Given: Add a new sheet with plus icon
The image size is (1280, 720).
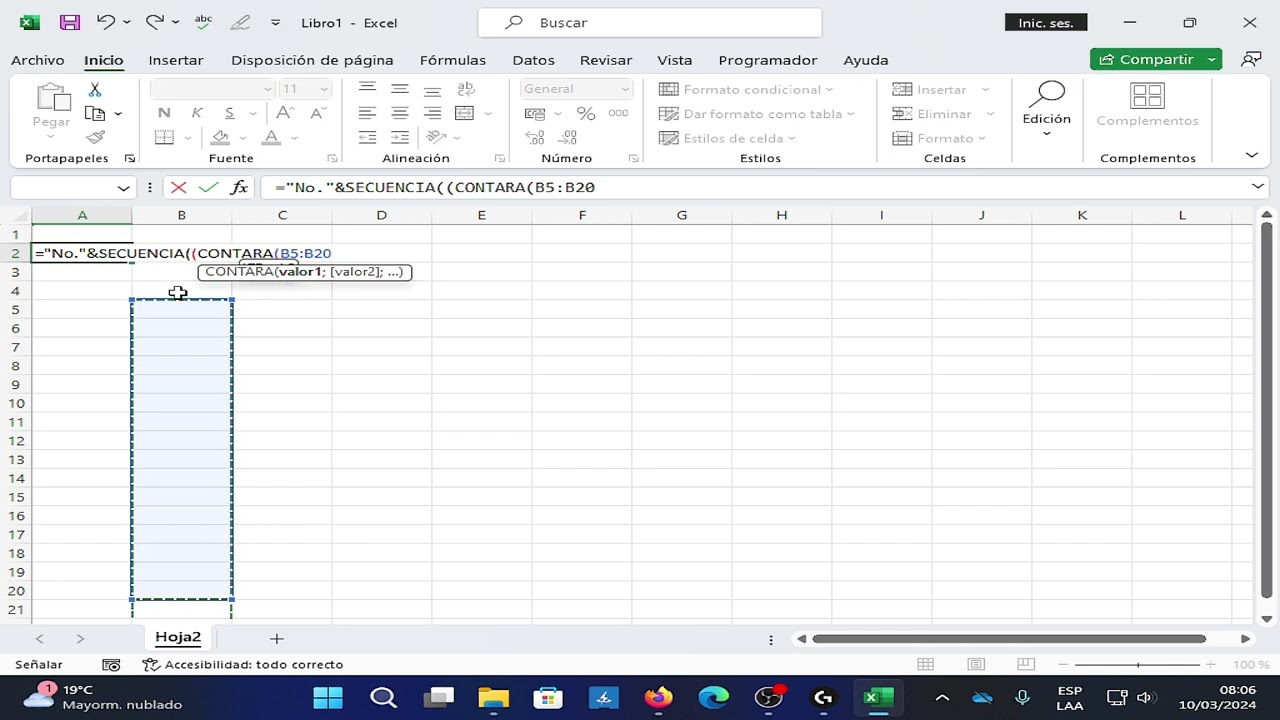Looking at the screenshot, I should tap(277, 638).
